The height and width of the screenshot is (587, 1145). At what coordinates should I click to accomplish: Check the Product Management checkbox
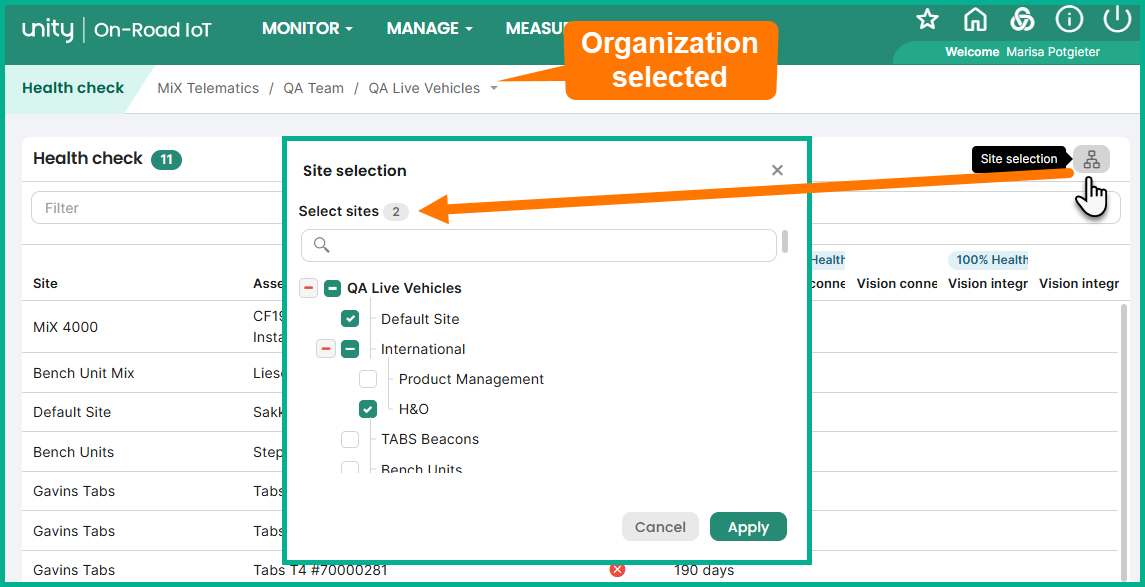tap(368, 379)
